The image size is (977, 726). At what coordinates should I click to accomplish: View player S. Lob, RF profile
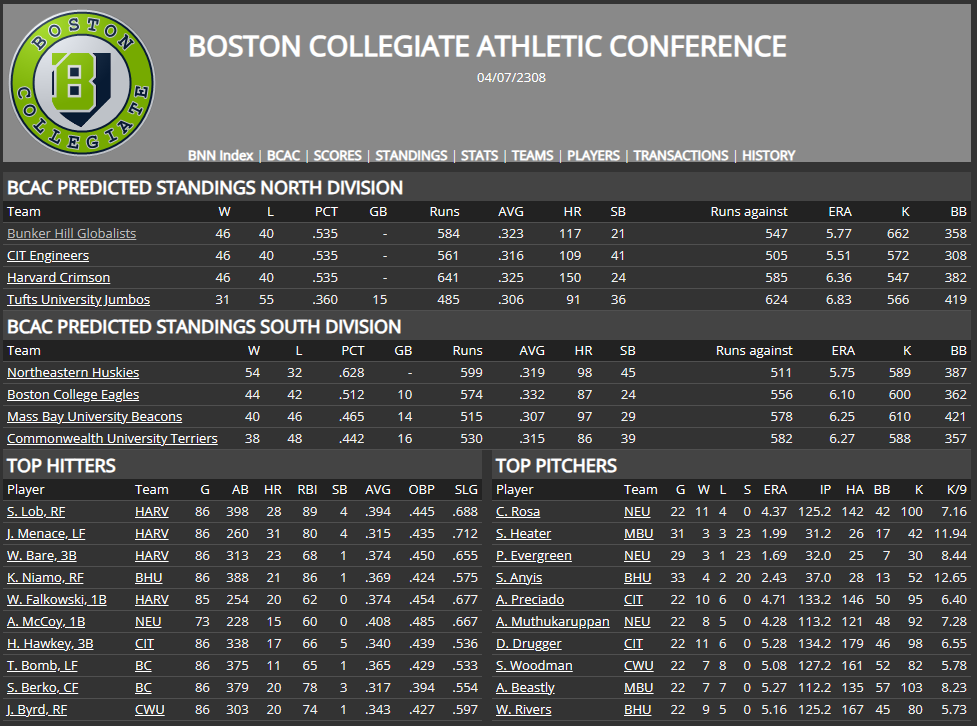point(36,511)
